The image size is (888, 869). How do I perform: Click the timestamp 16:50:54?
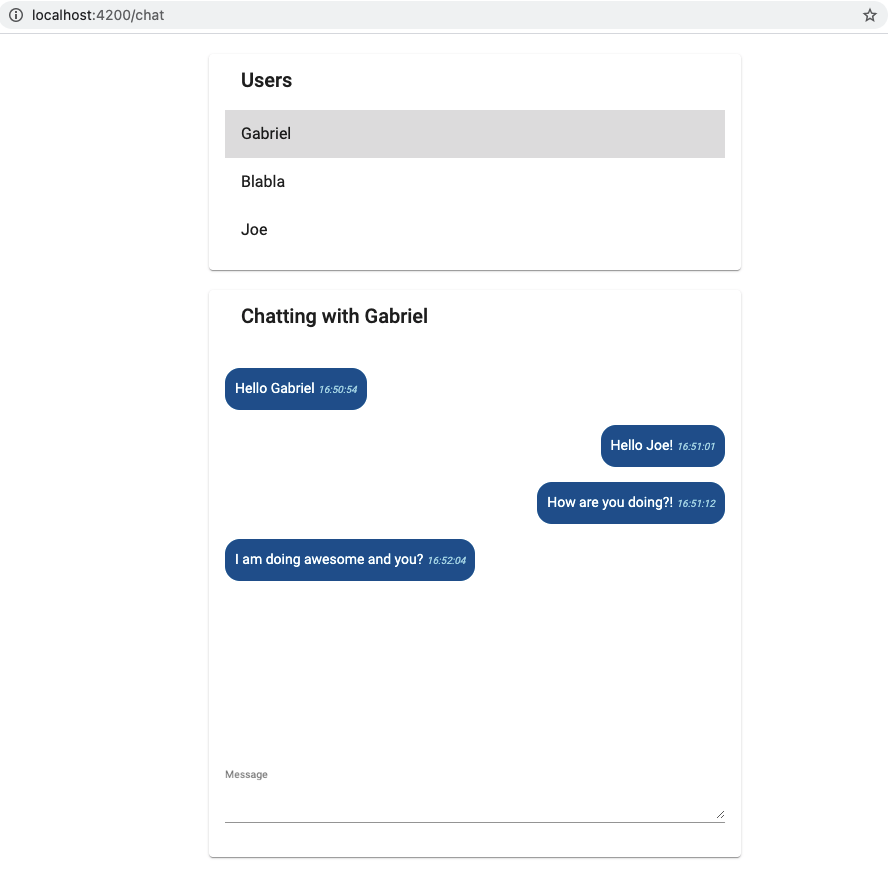click(339, 389)
